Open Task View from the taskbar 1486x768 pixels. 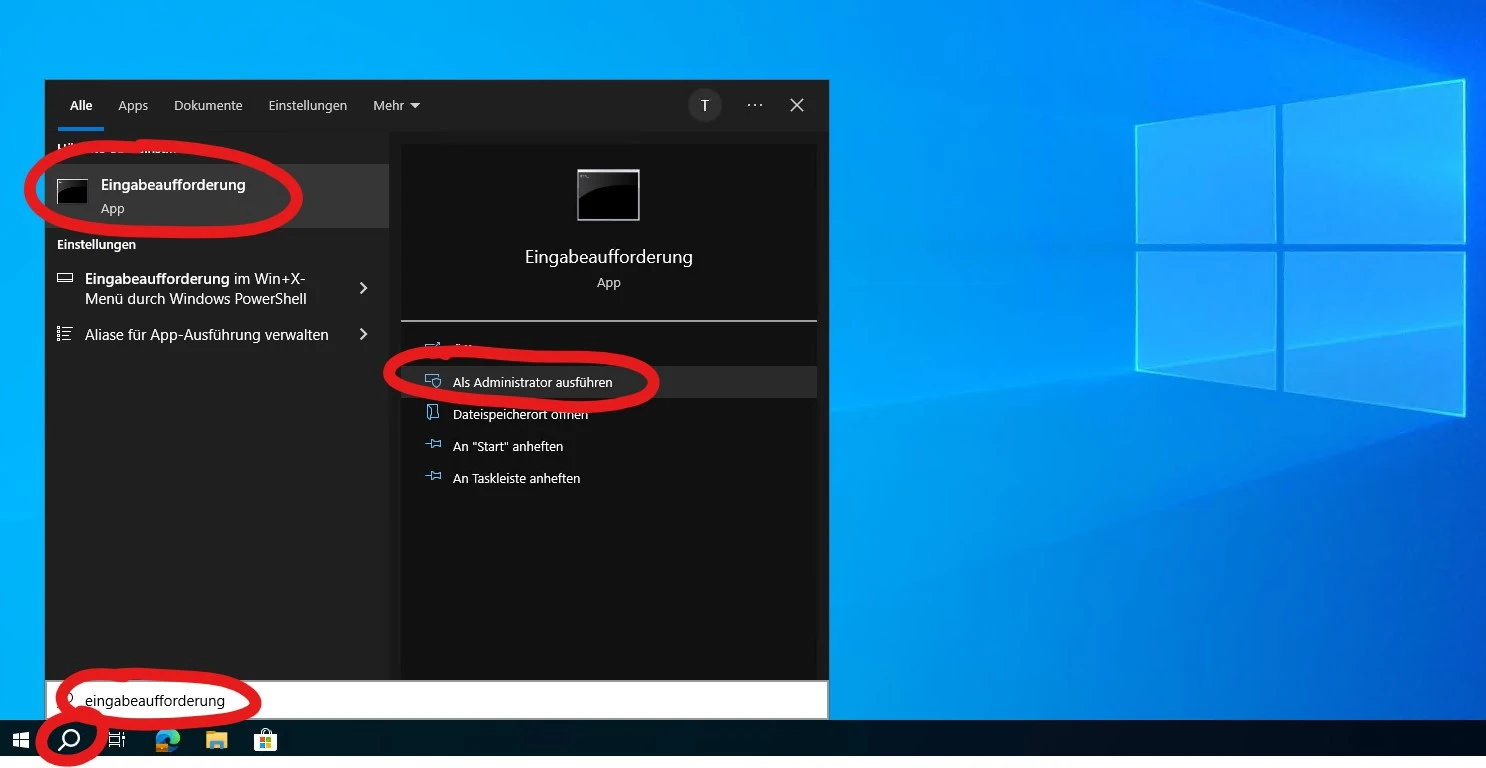[x=117, y=740]
